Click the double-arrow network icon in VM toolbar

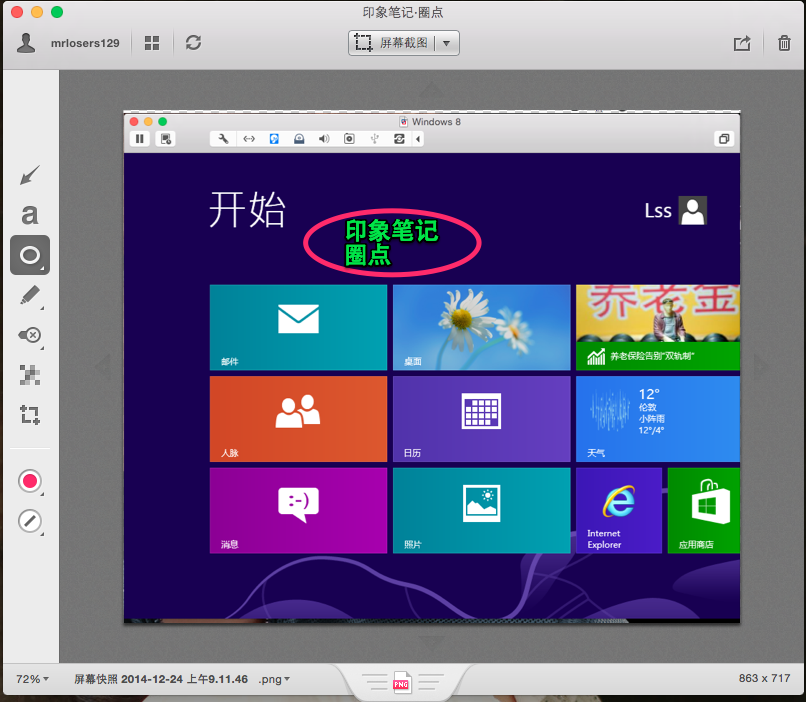coord(249,139)
